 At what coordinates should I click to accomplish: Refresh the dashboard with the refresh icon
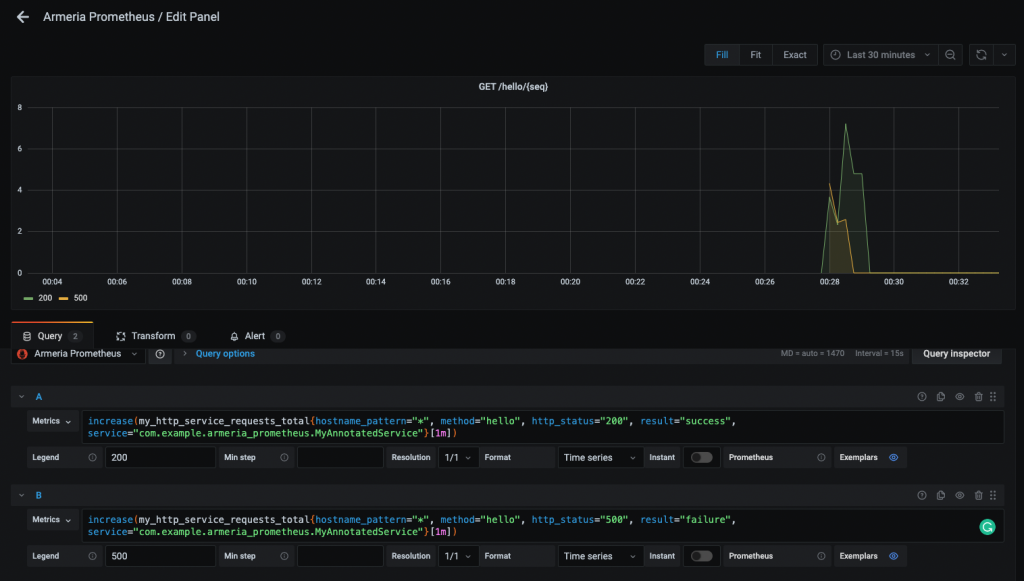[982, 55]
